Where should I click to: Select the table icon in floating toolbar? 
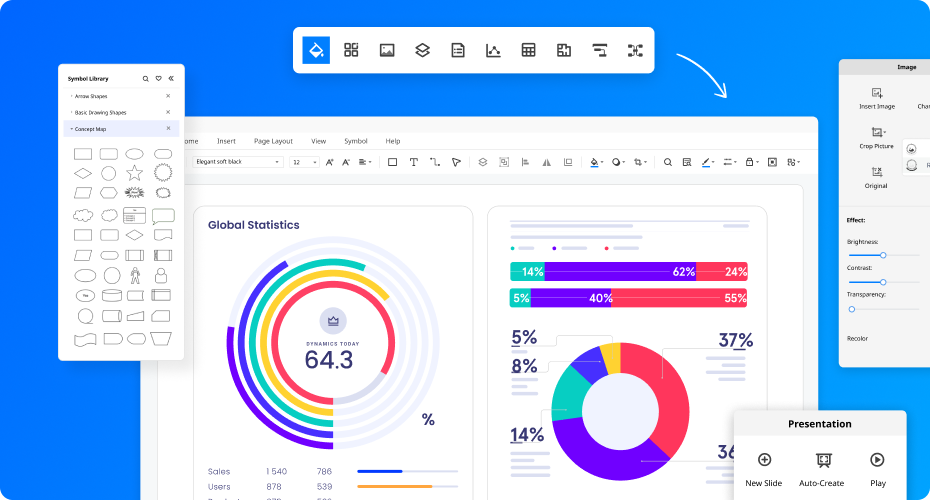(528, 50)
